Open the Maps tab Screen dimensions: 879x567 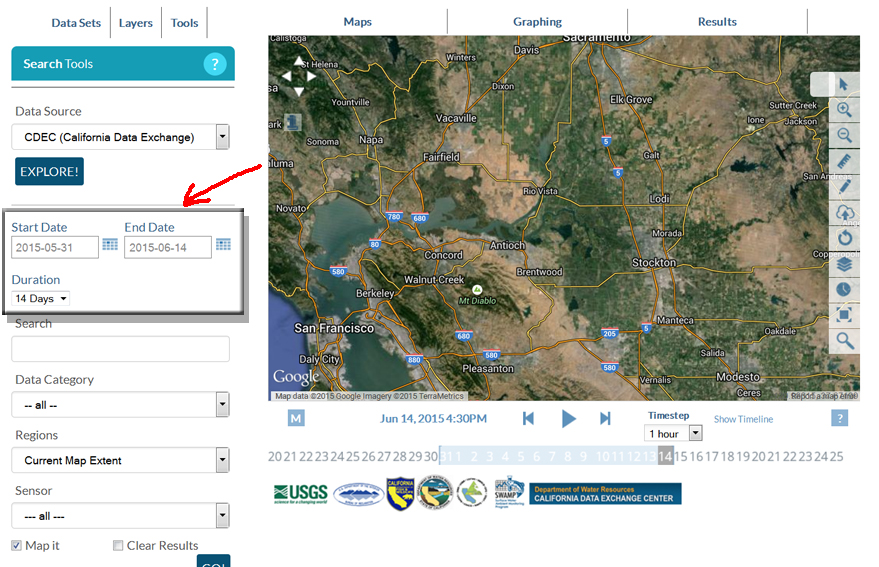(358, 22)
